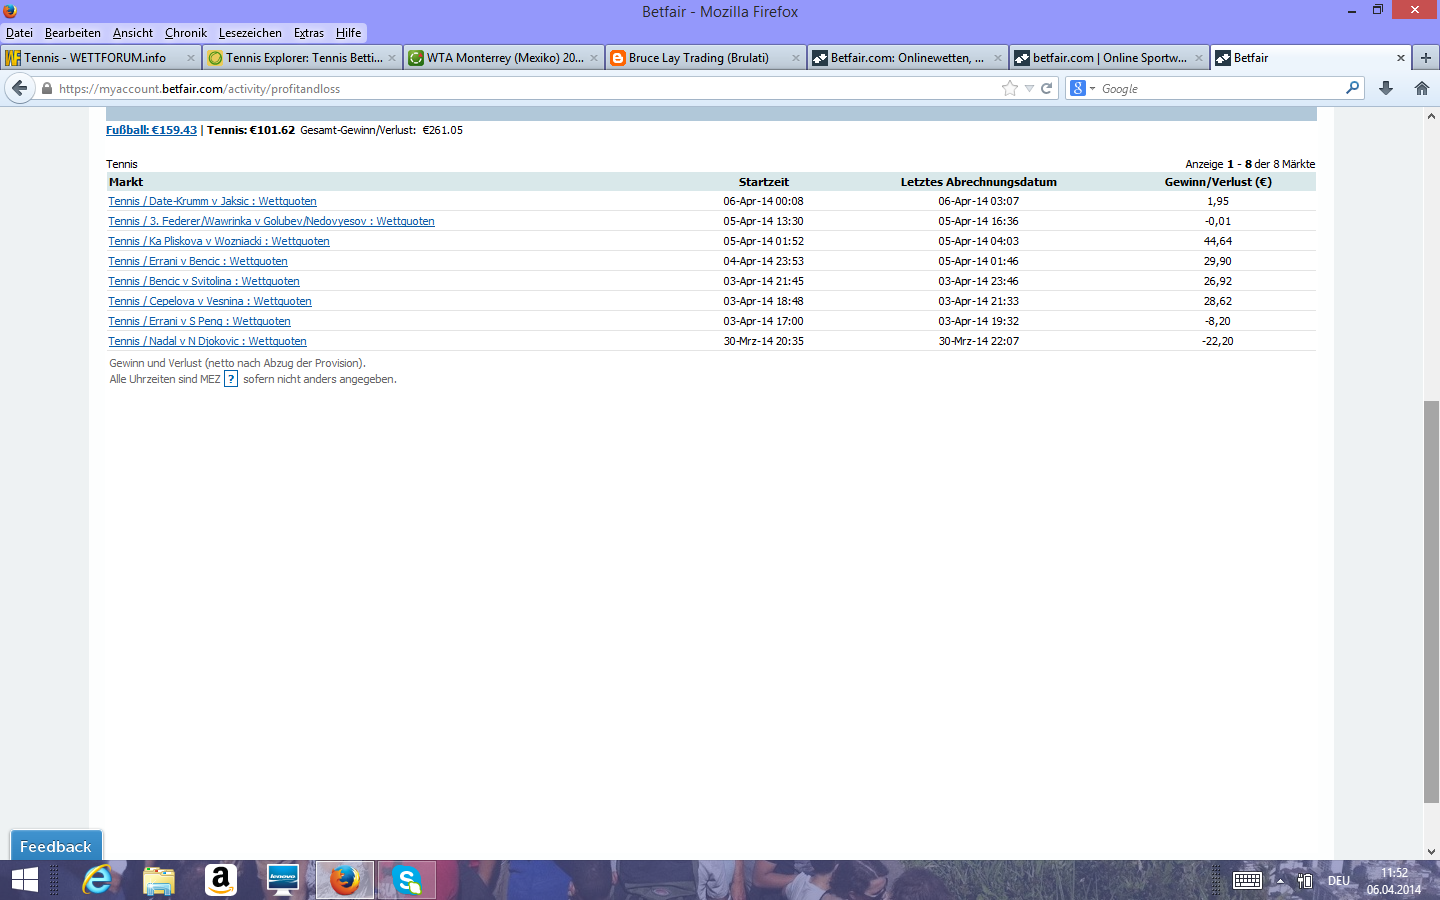
Task: Open the Fußball: €159.43 link
Action: [x=152, y=130]
